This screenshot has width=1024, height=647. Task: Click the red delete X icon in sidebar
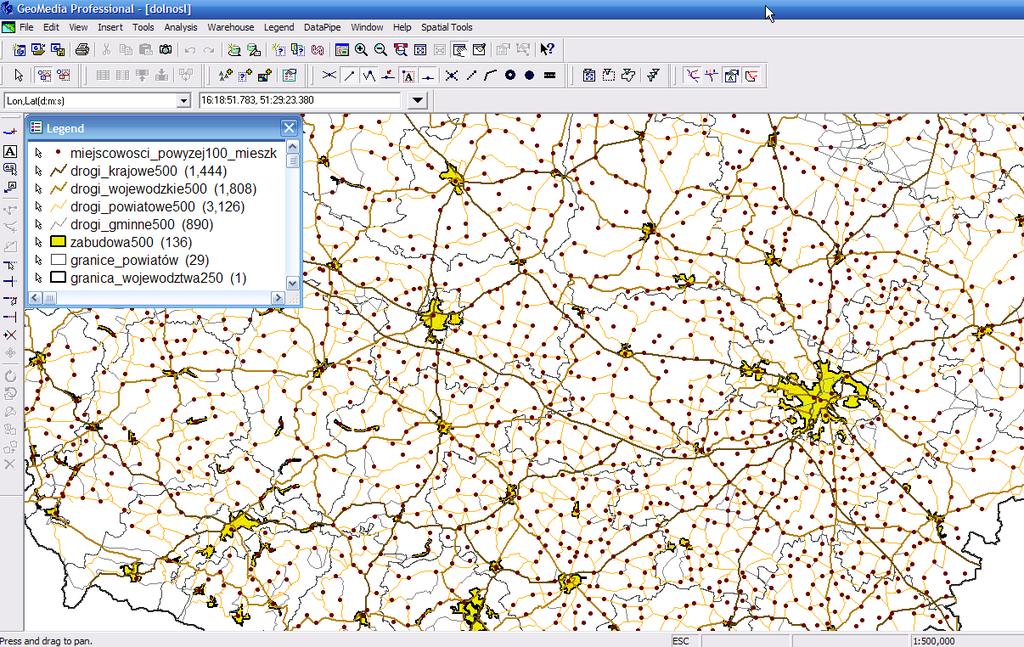(x=10, y=335)
